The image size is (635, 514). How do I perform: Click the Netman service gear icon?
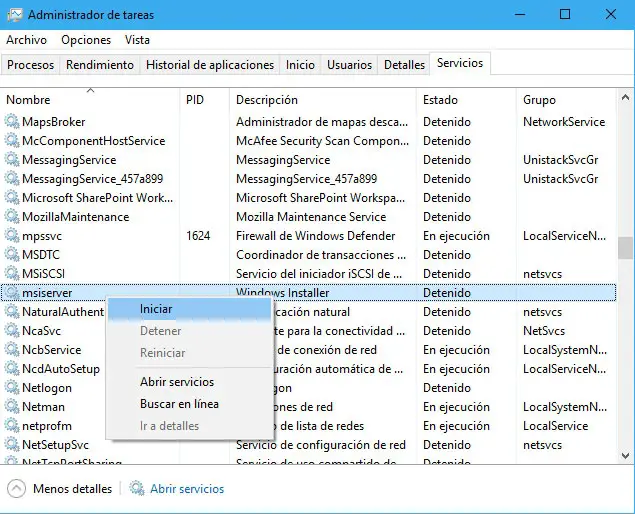[x=12, y=407]
